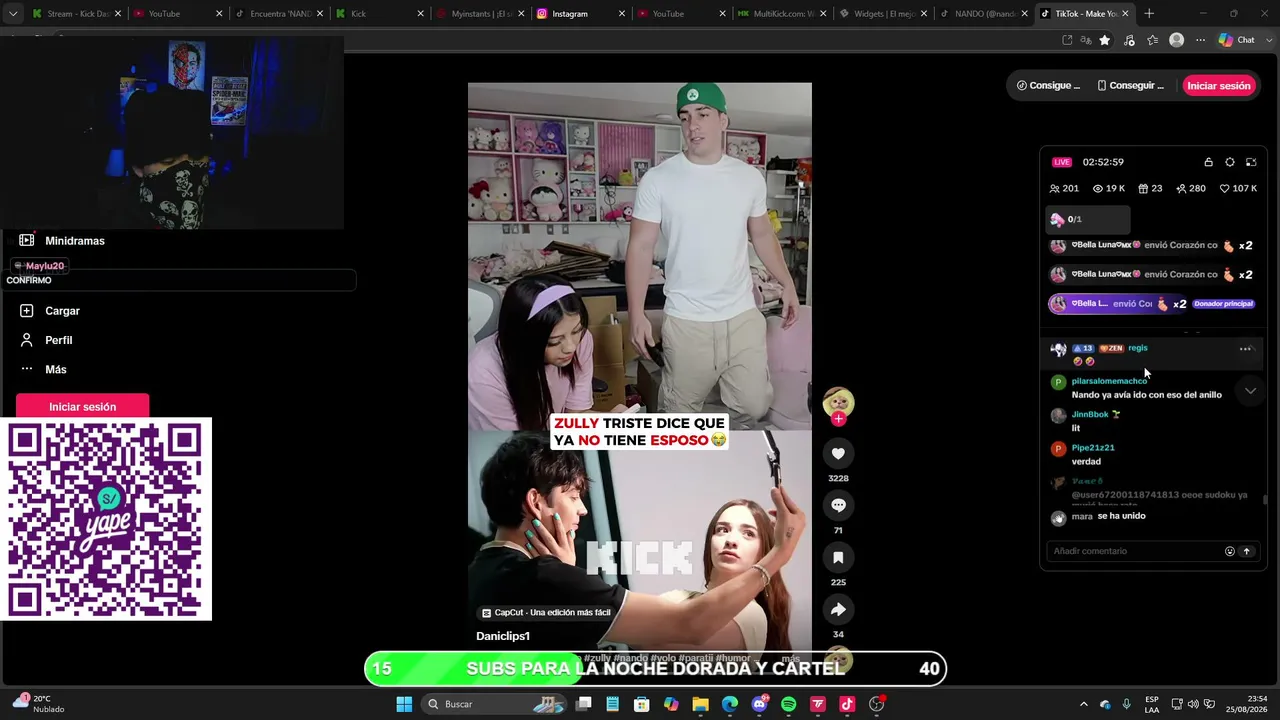Click the CapCut 'Una edición más fácil' label
Screen dimensions: 1280x720
coord(546,612)
